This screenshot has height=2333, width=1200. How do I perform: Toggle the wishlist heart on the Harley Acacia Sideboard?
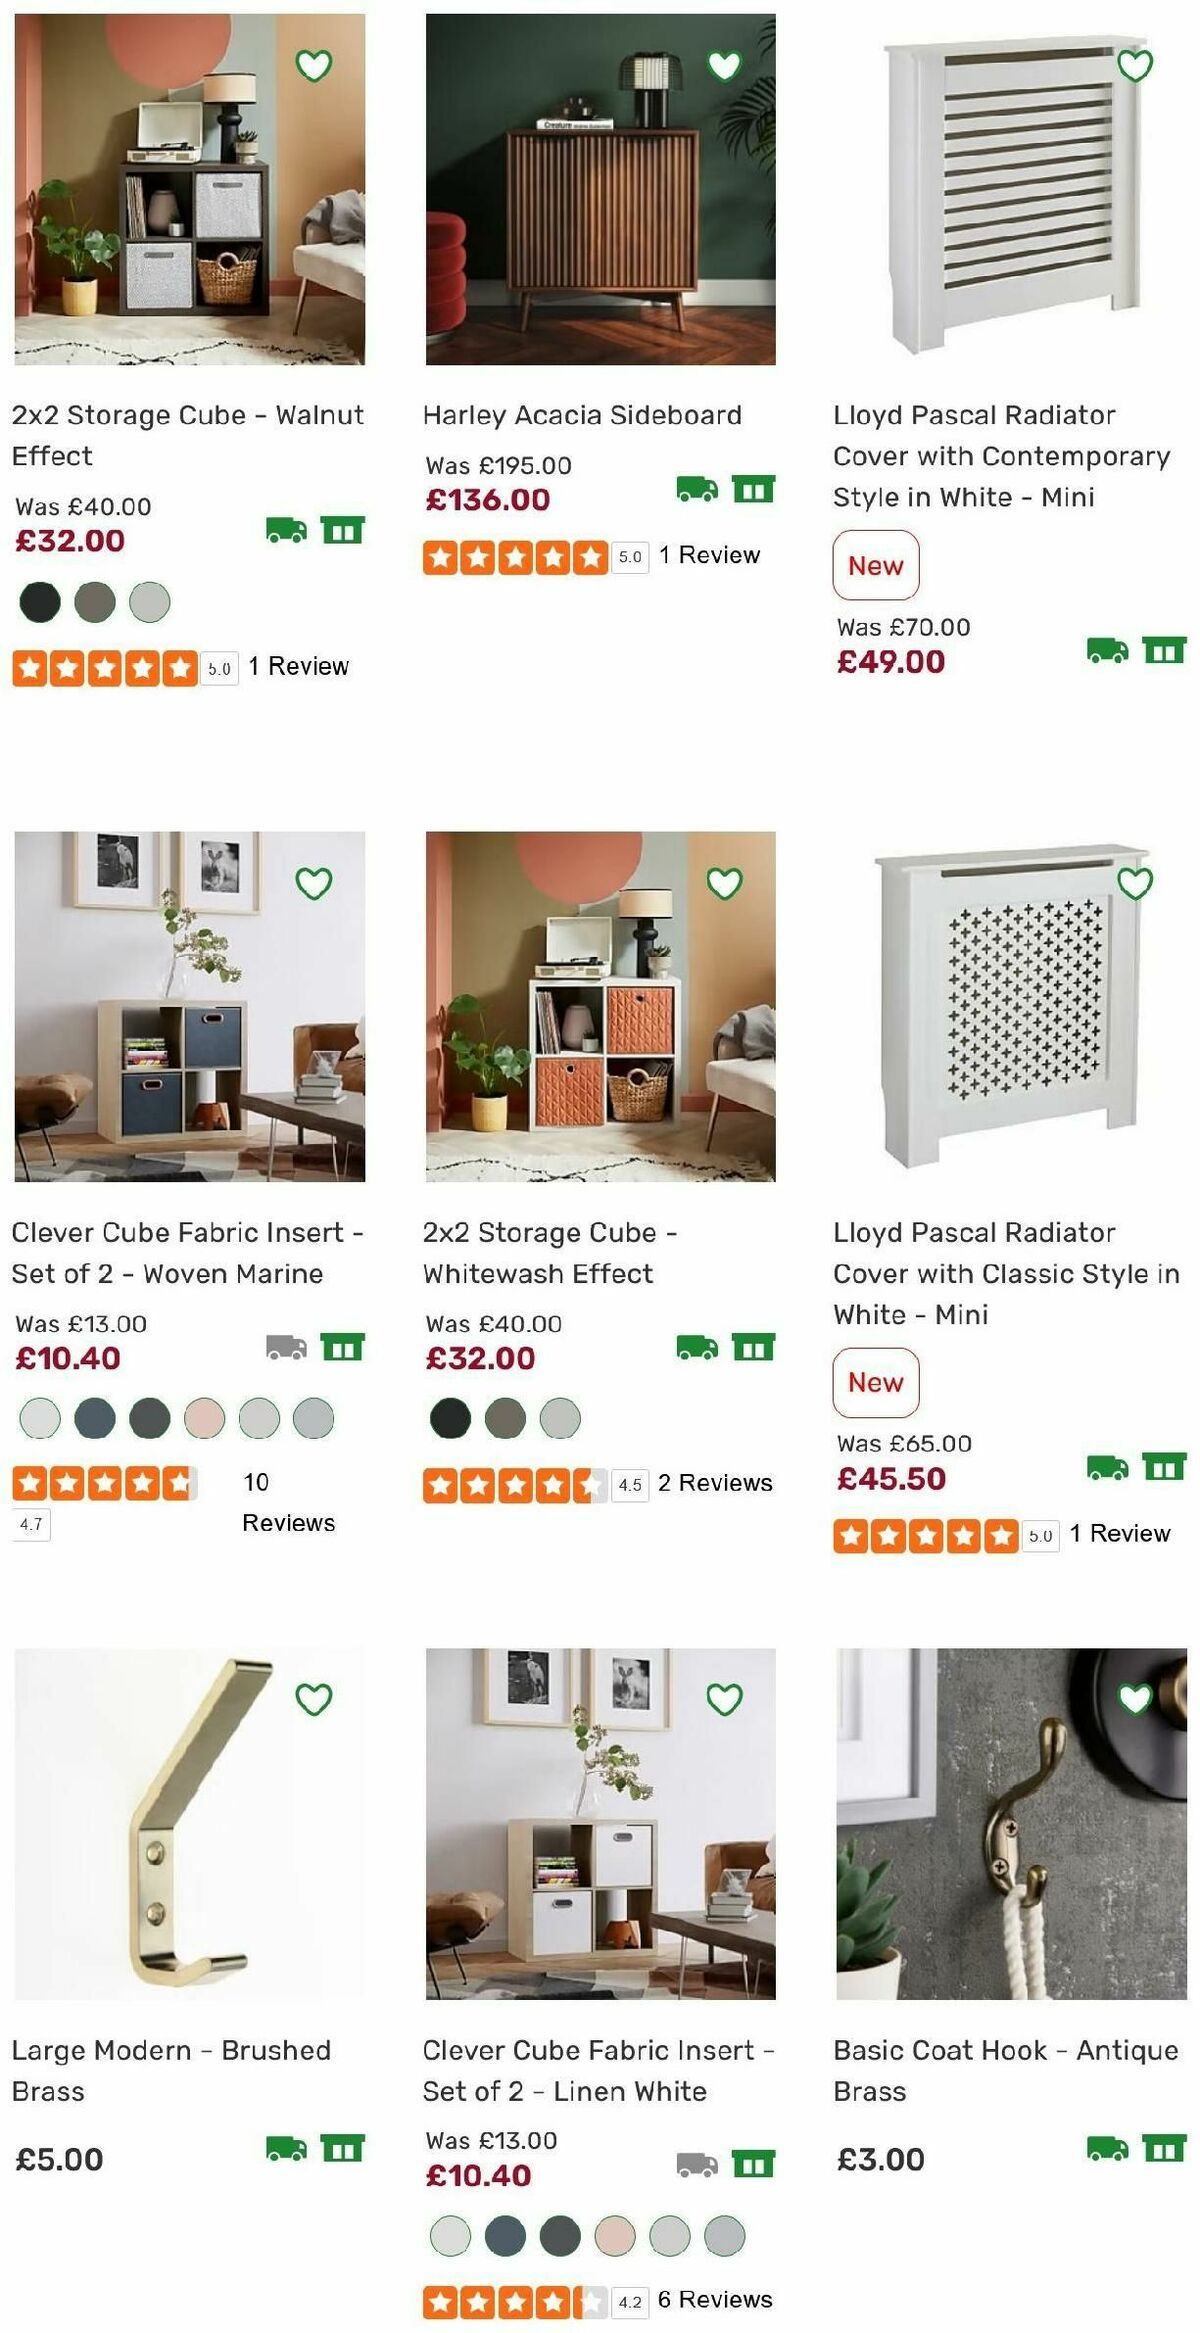(725, 65)
